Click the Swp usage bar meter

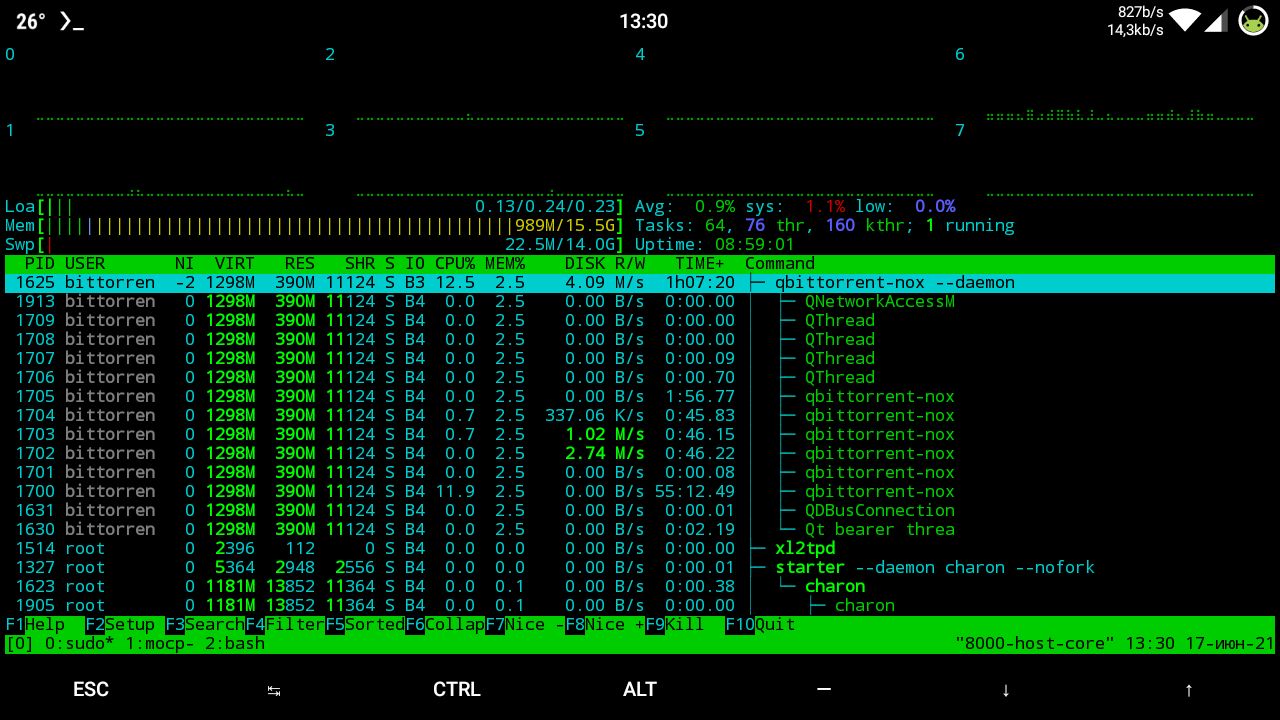coord(315,244)
